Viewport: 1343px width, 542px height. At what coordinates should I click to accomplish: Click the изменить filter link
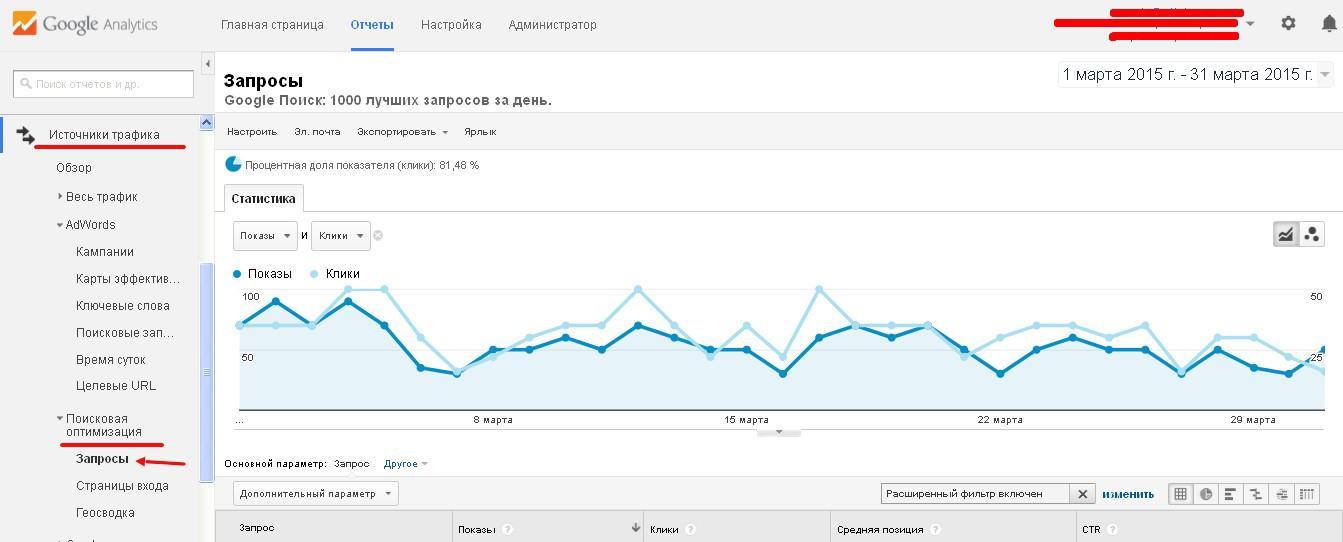[x=1128, y=494]
